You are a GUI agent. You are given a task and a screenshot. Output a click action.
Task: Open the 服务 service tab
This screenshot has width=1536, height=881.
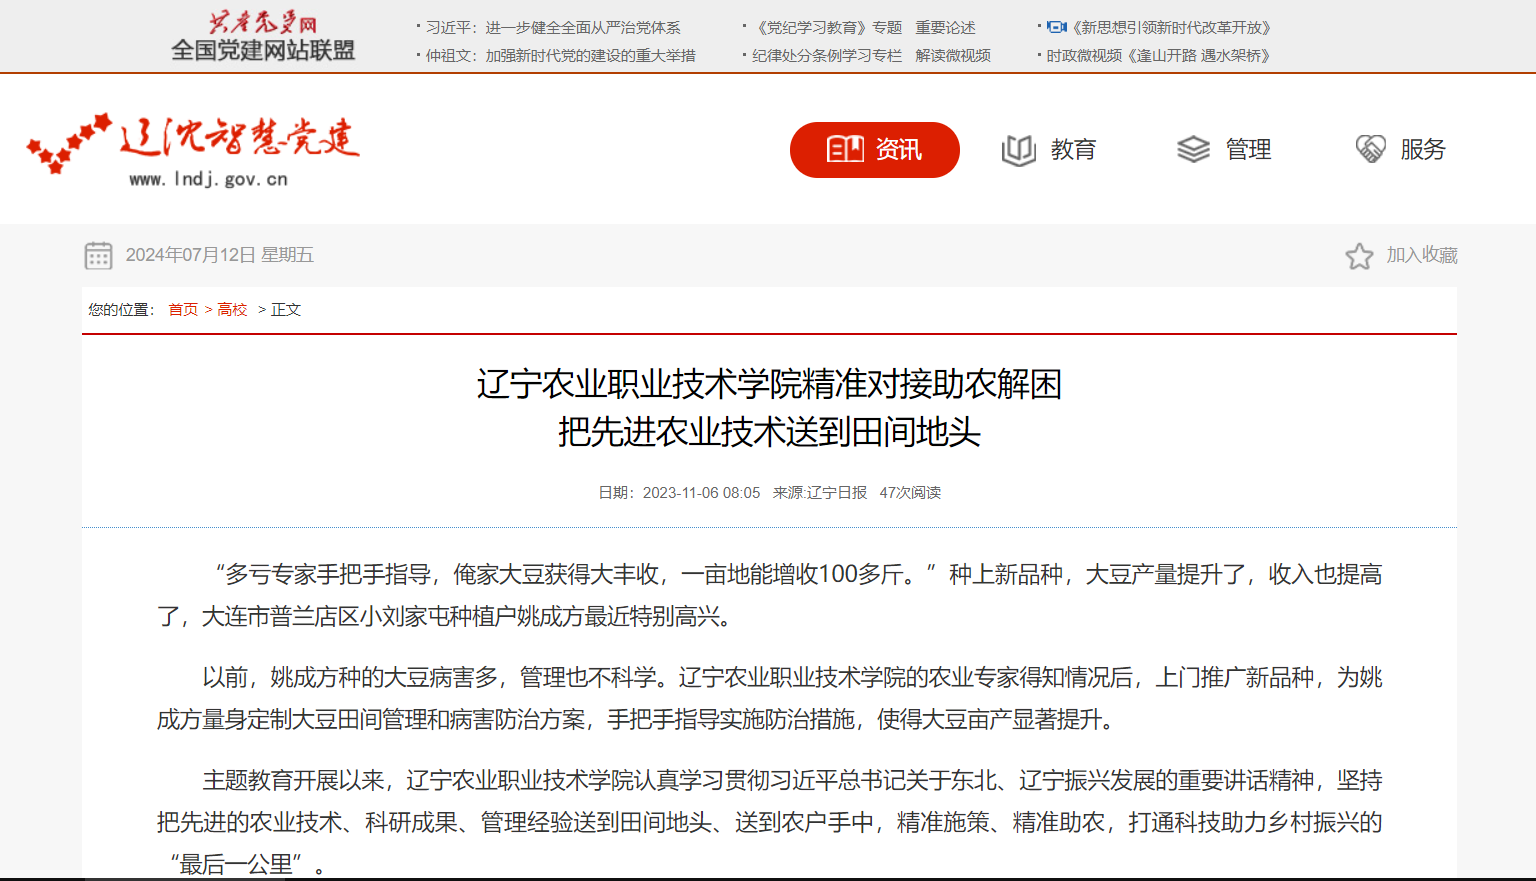pyautogui.click(x=1400, y=150)
